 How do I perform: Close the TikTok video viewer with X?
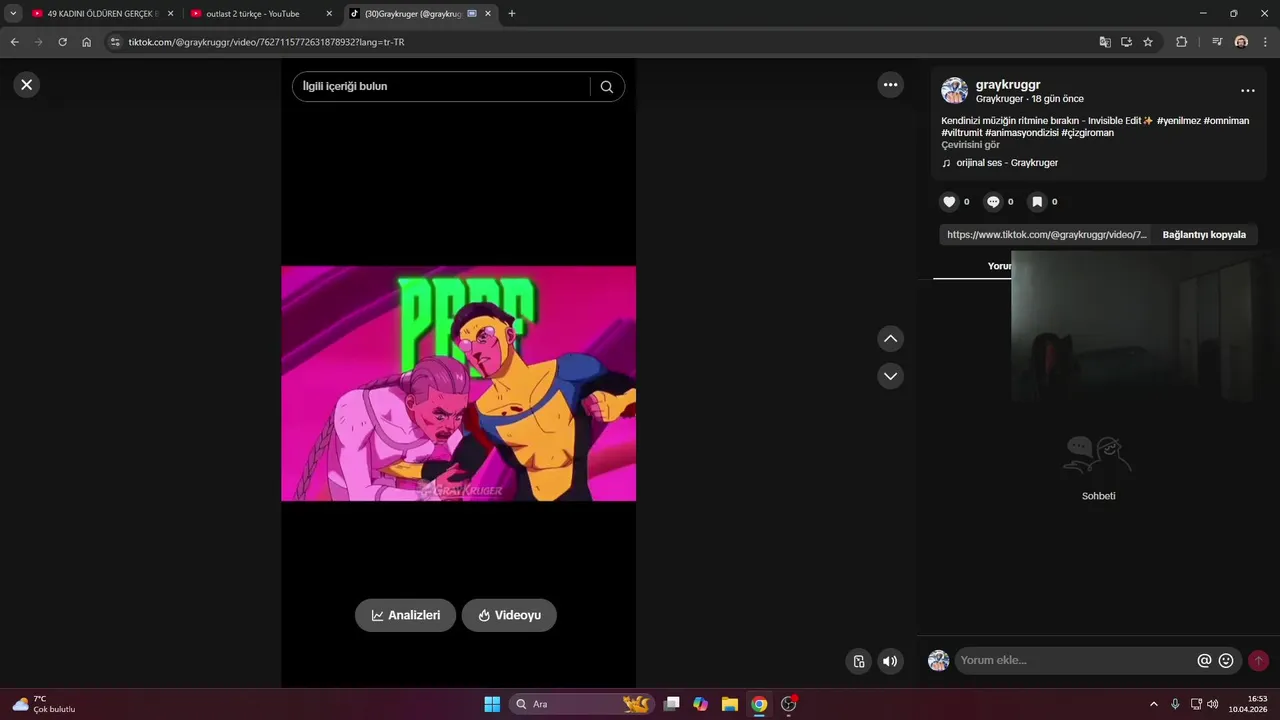[27, 85]
